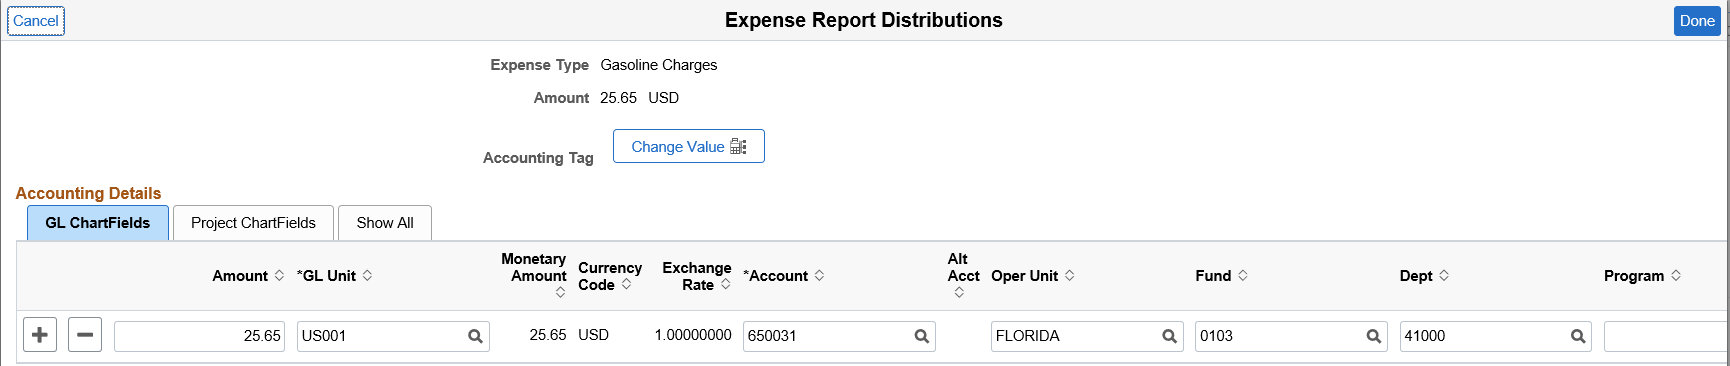
Task: Click the Gasoline Charges expense type text
Action: 659,65
